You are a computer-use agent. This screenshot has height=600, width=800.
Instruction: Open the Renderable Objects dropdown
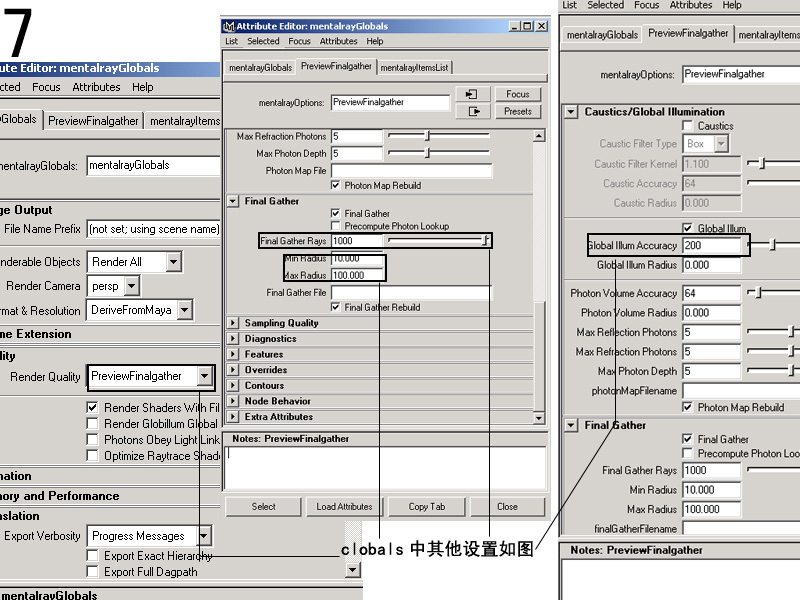point(173,262)
